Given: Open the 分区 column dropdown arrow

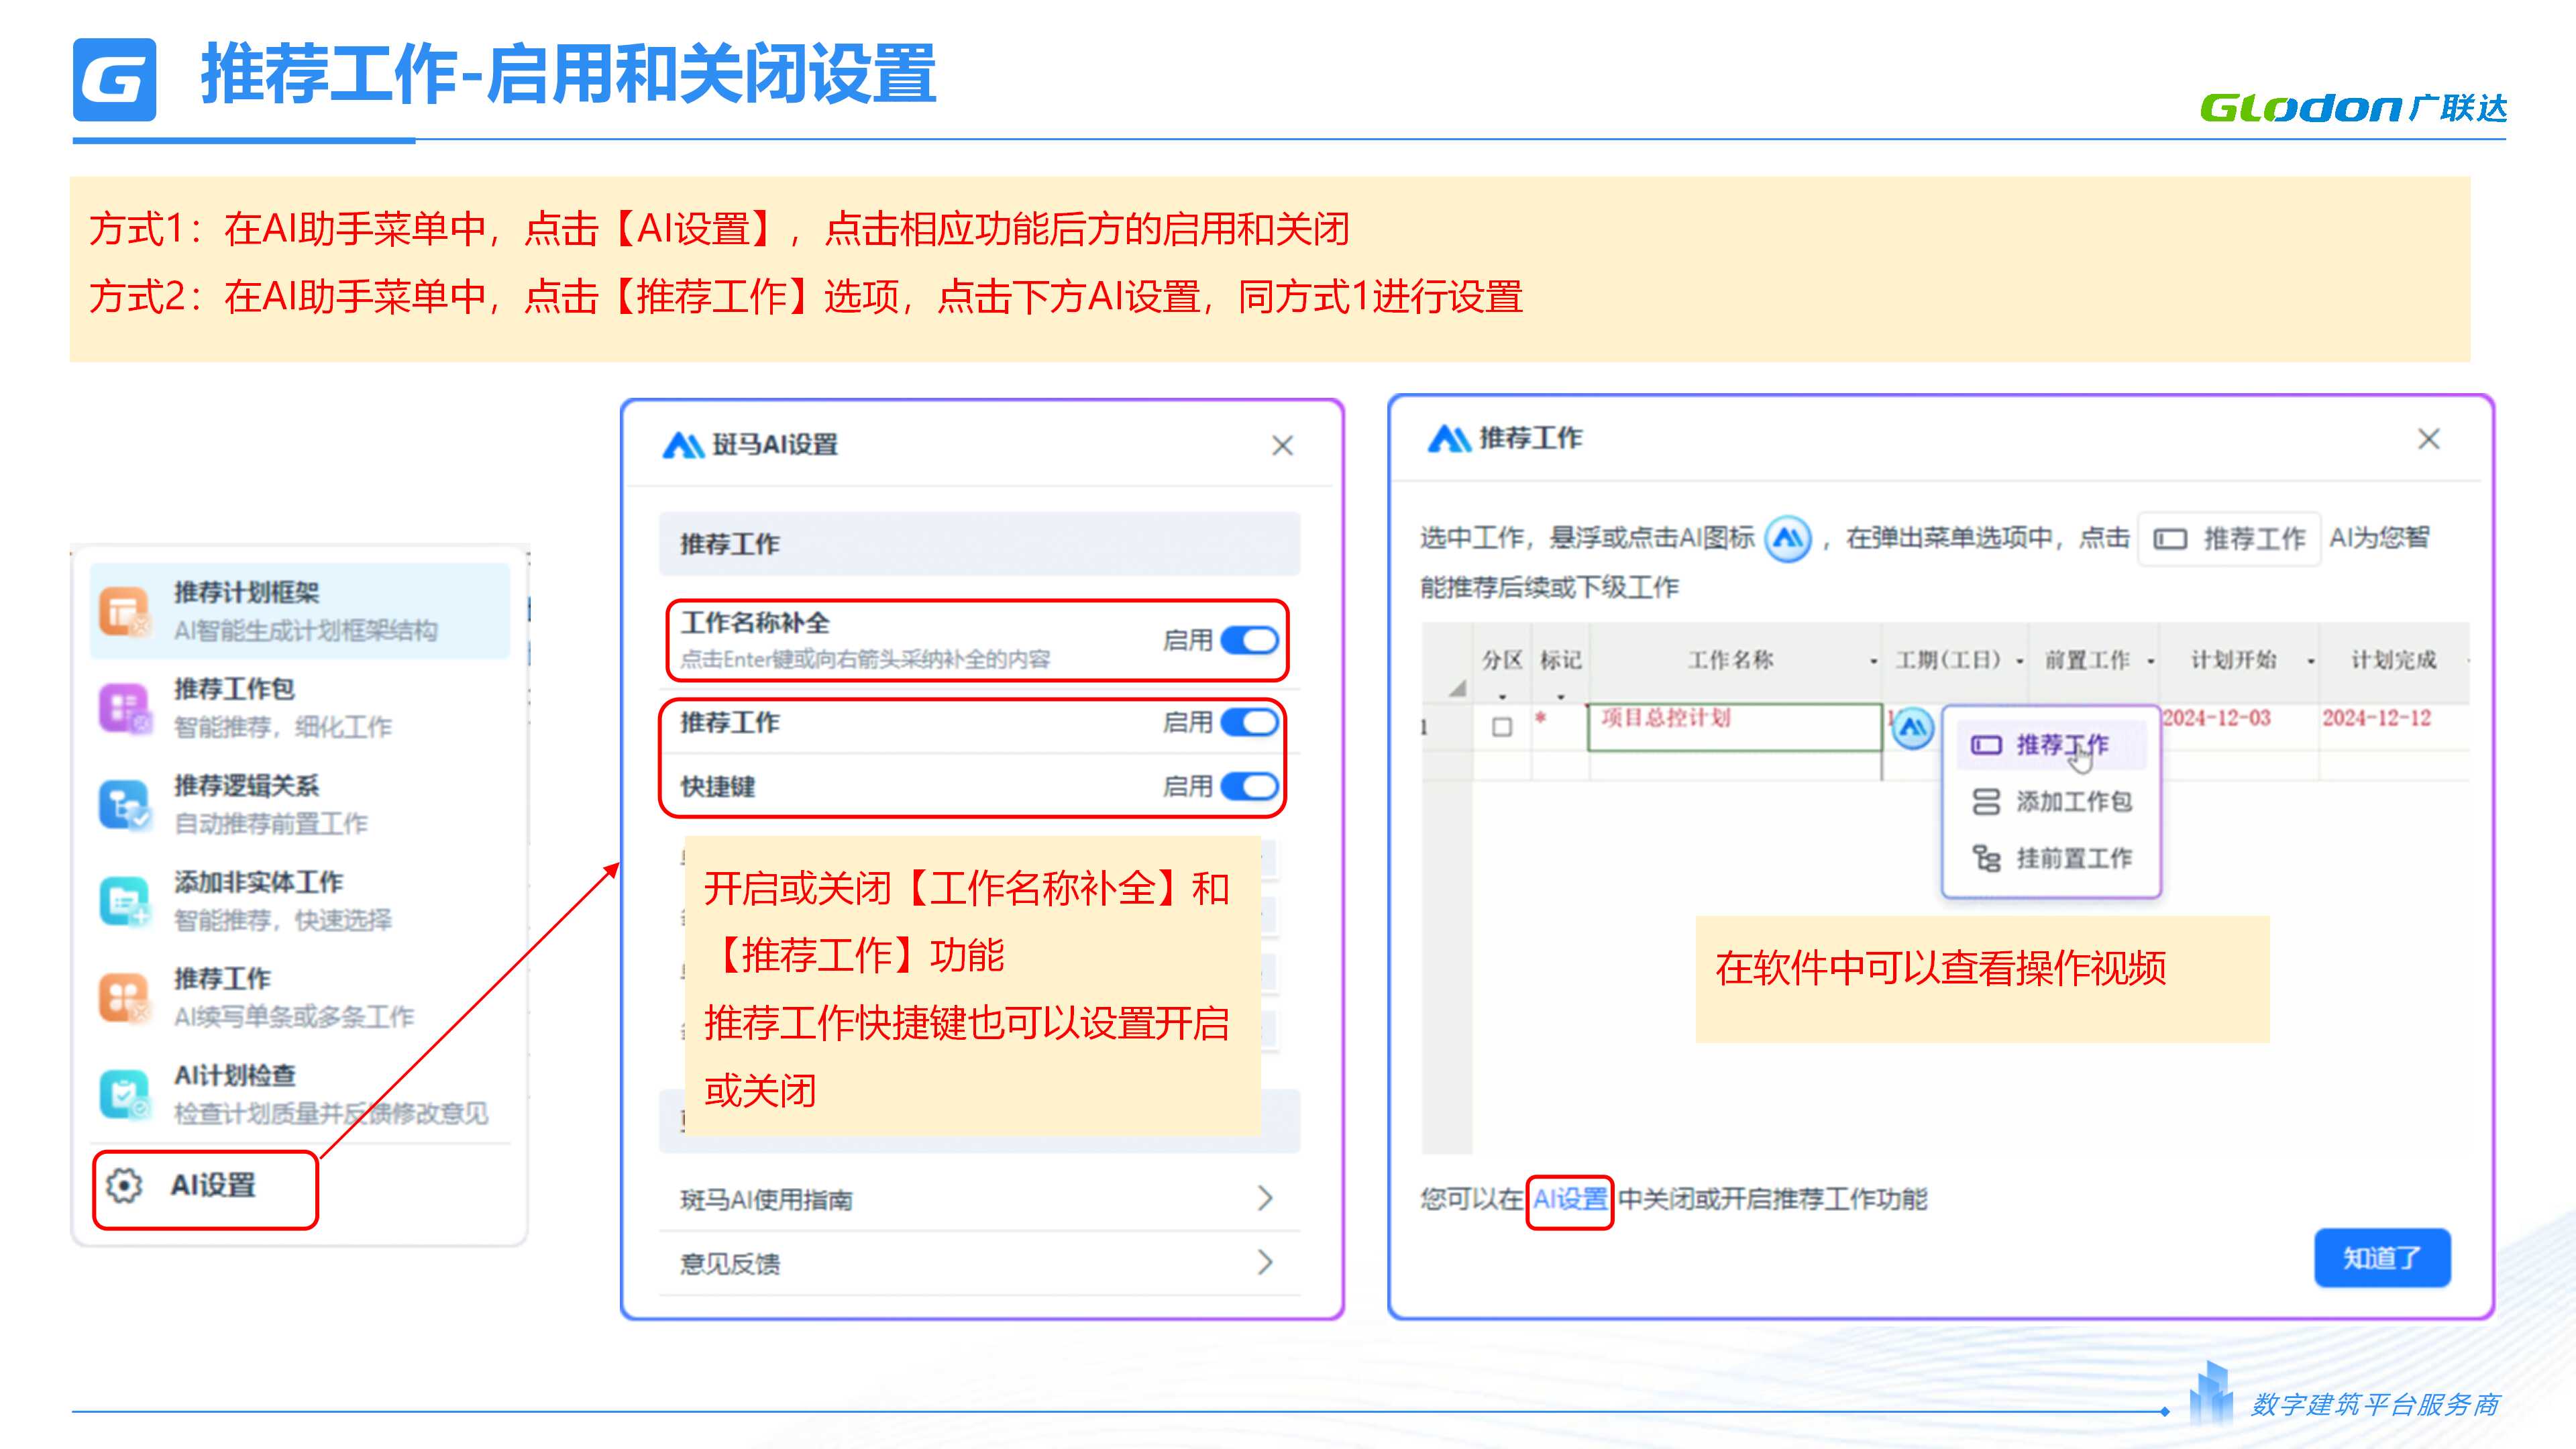Looking at the screenshot, I should click(1502, 696).
